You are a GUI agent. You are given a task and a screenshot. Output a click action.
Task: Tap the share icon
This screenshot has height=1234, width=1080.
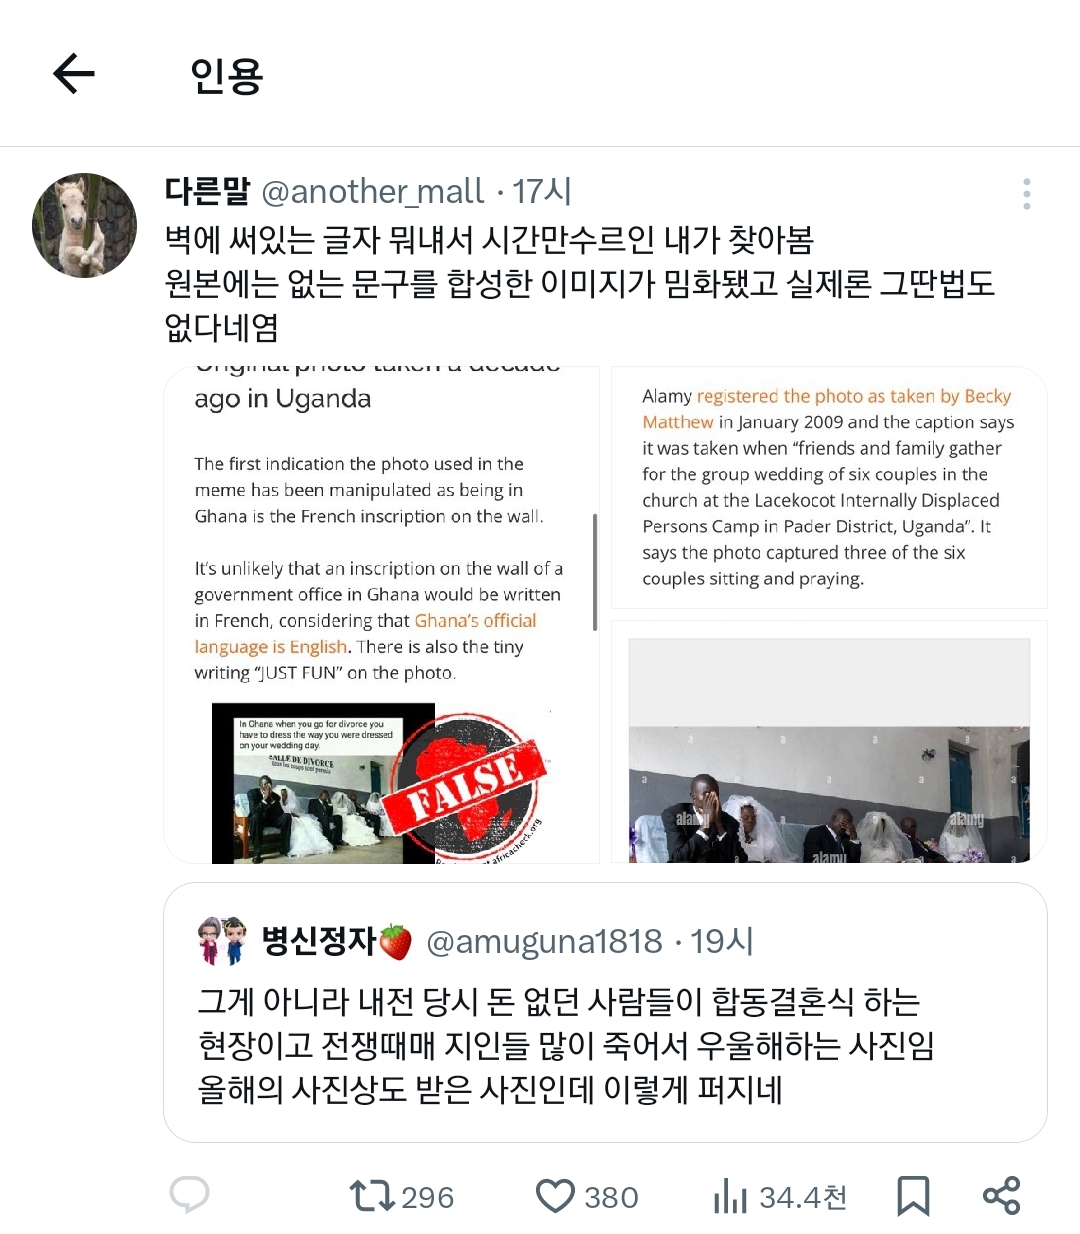[x=1001, y=1196]
